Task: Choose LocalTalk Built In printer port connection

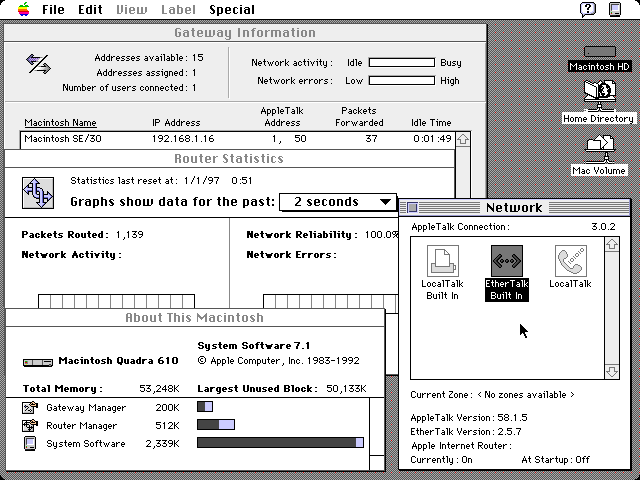Action: point(442,261)
